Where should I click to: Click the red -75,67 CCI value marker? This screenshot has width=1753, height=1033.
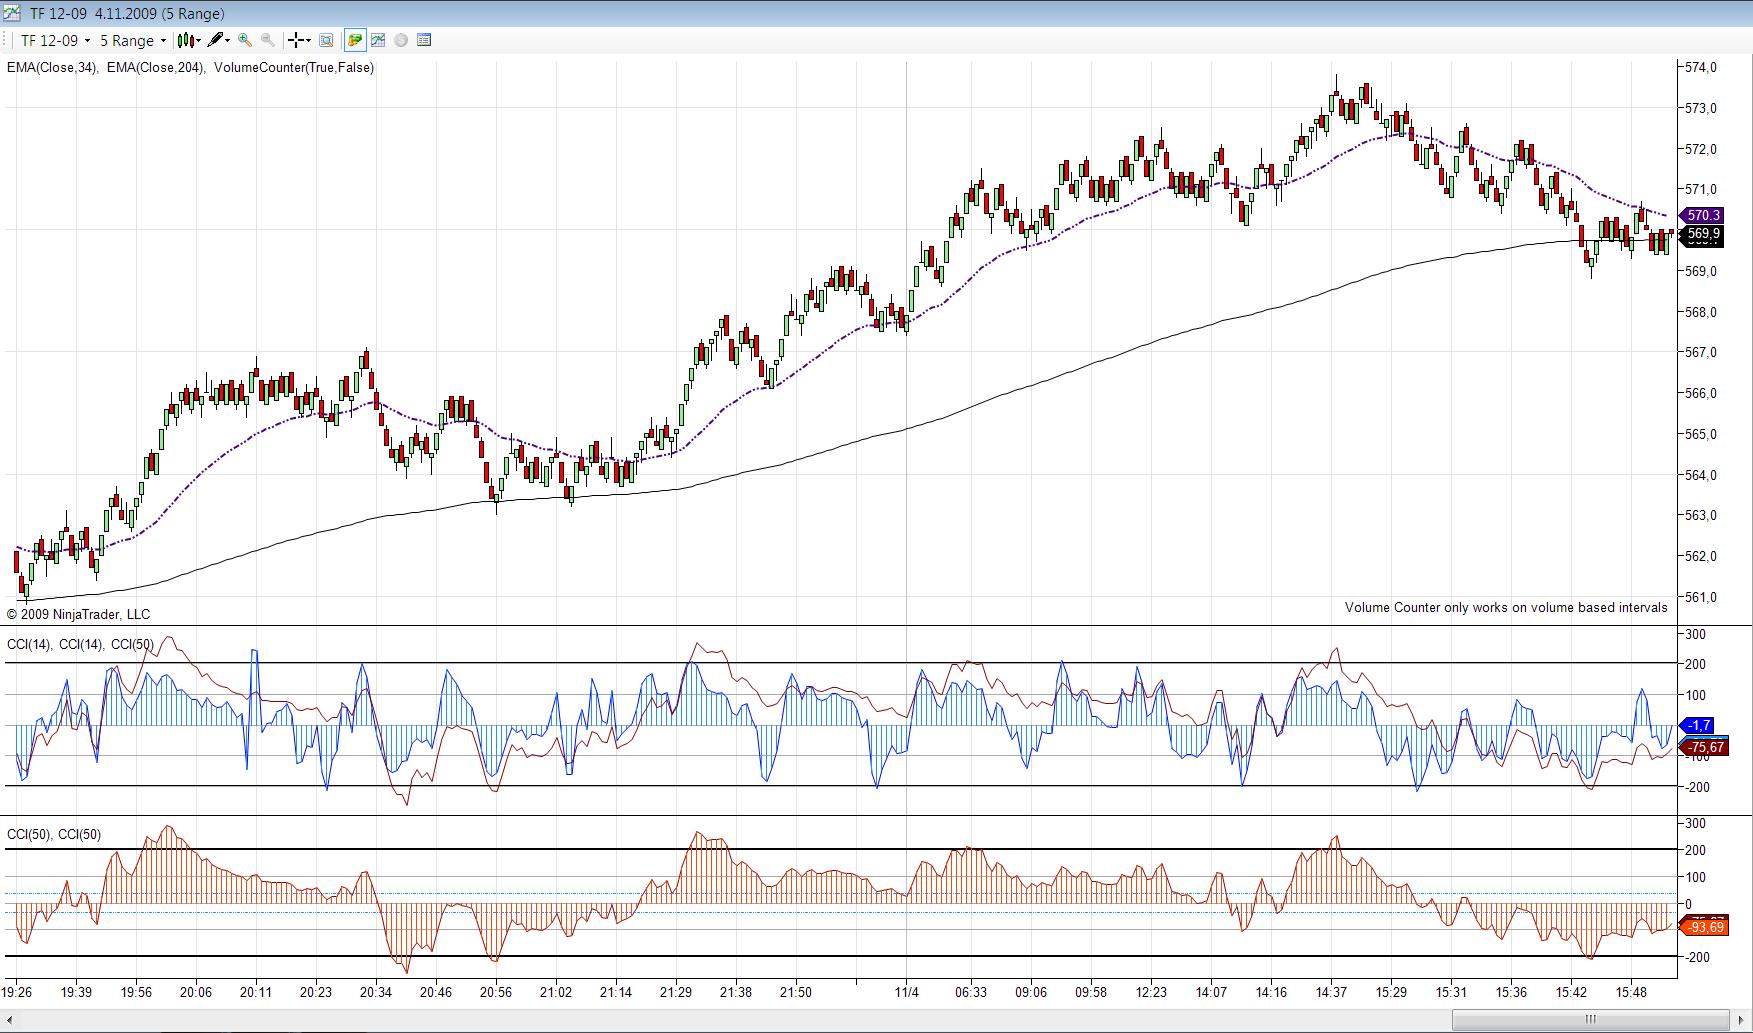[1705, 747]
